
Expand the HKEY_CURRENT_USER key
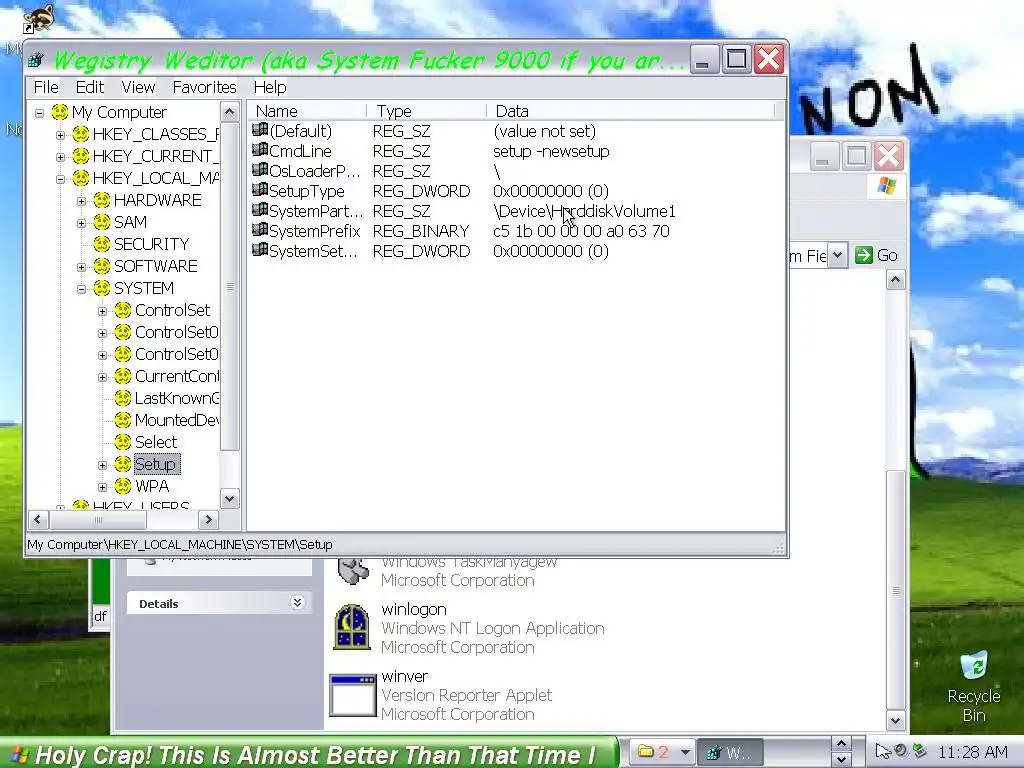coord(61,157)
